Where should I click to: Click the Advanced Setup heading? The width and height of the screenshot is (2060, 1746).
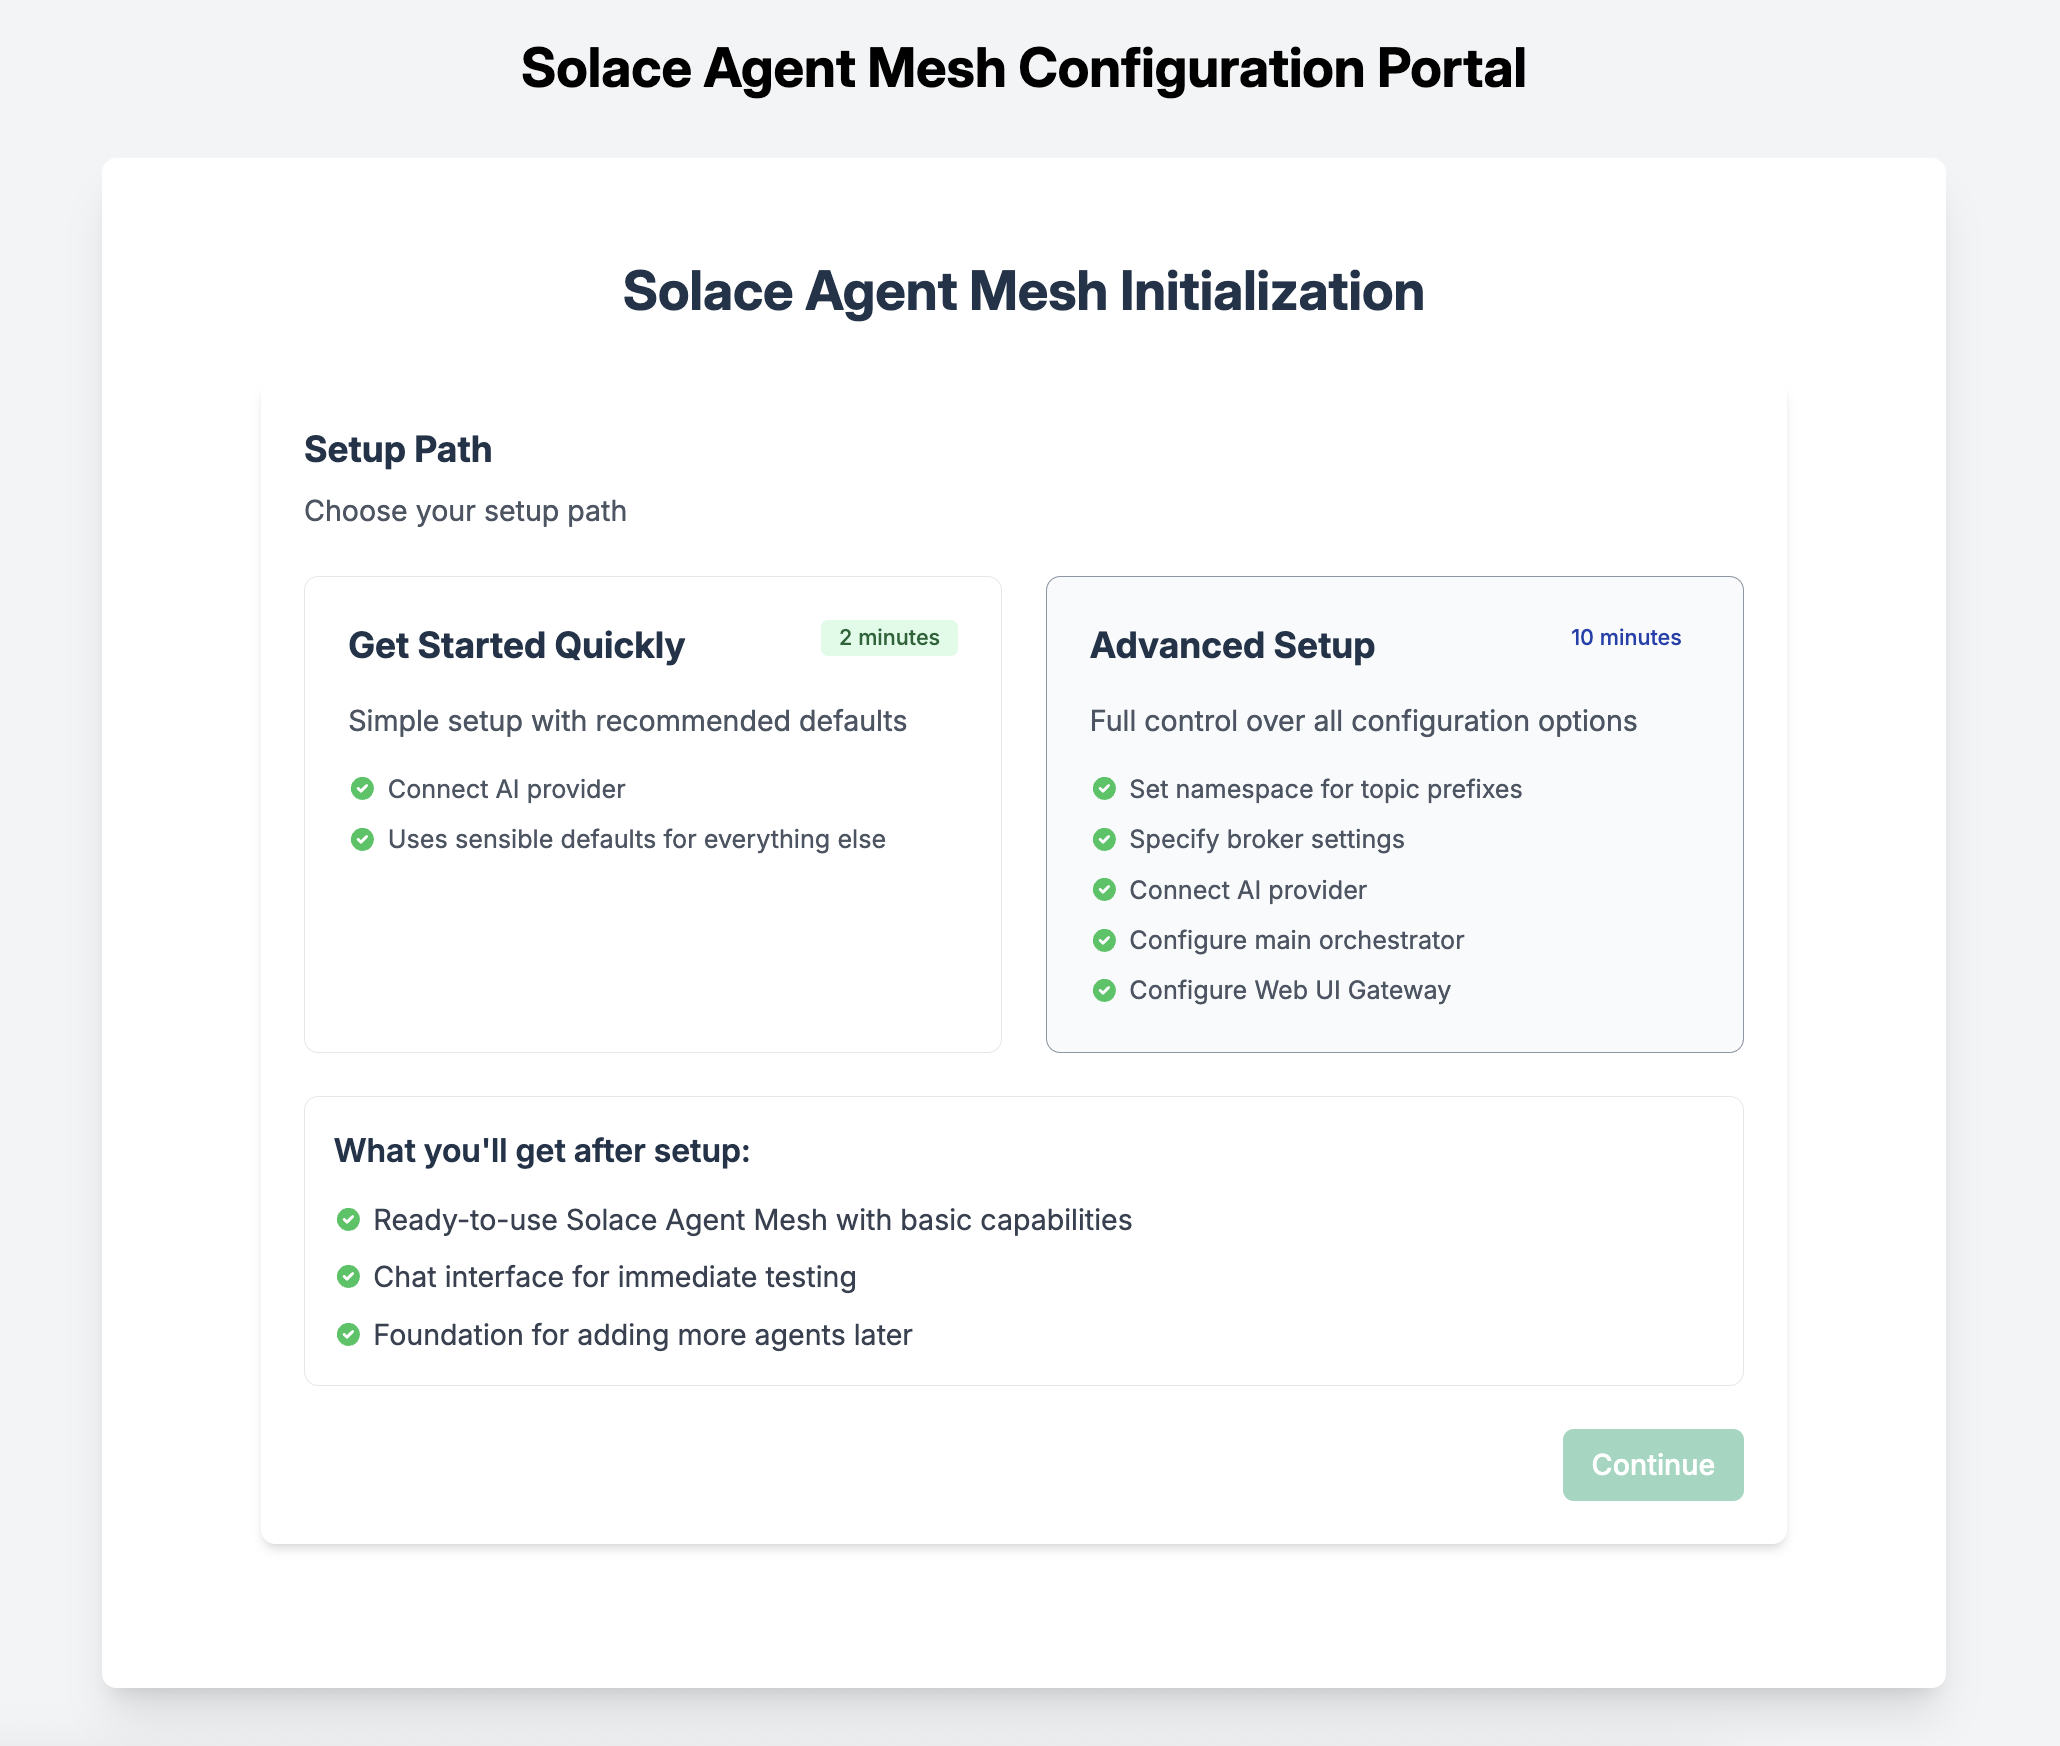(1232, 645)
